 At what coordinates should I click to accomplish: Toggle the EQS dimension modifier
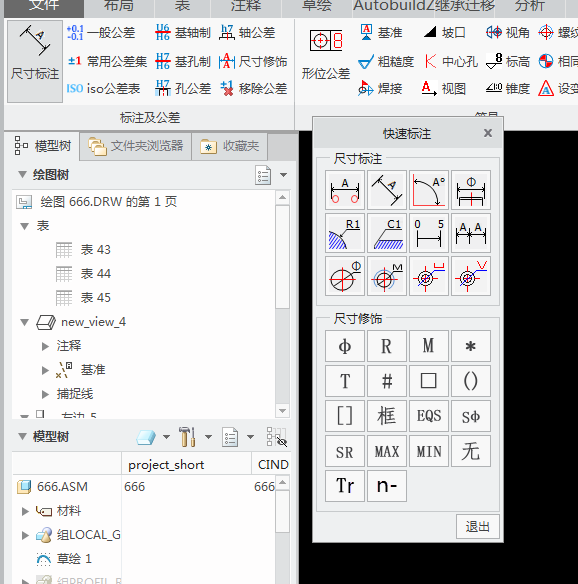(429, 416)
